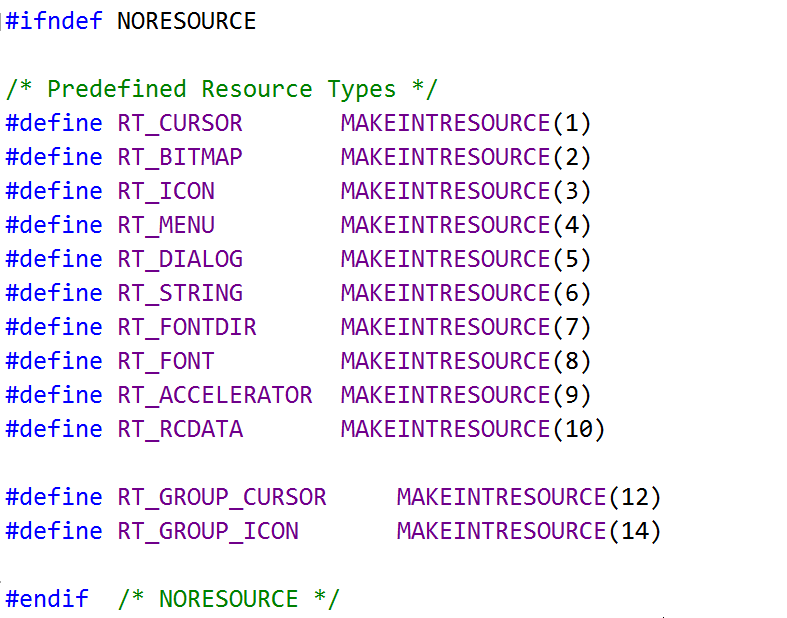Select the RT_ICON macro name
The image size is (787, 618).
166,191
